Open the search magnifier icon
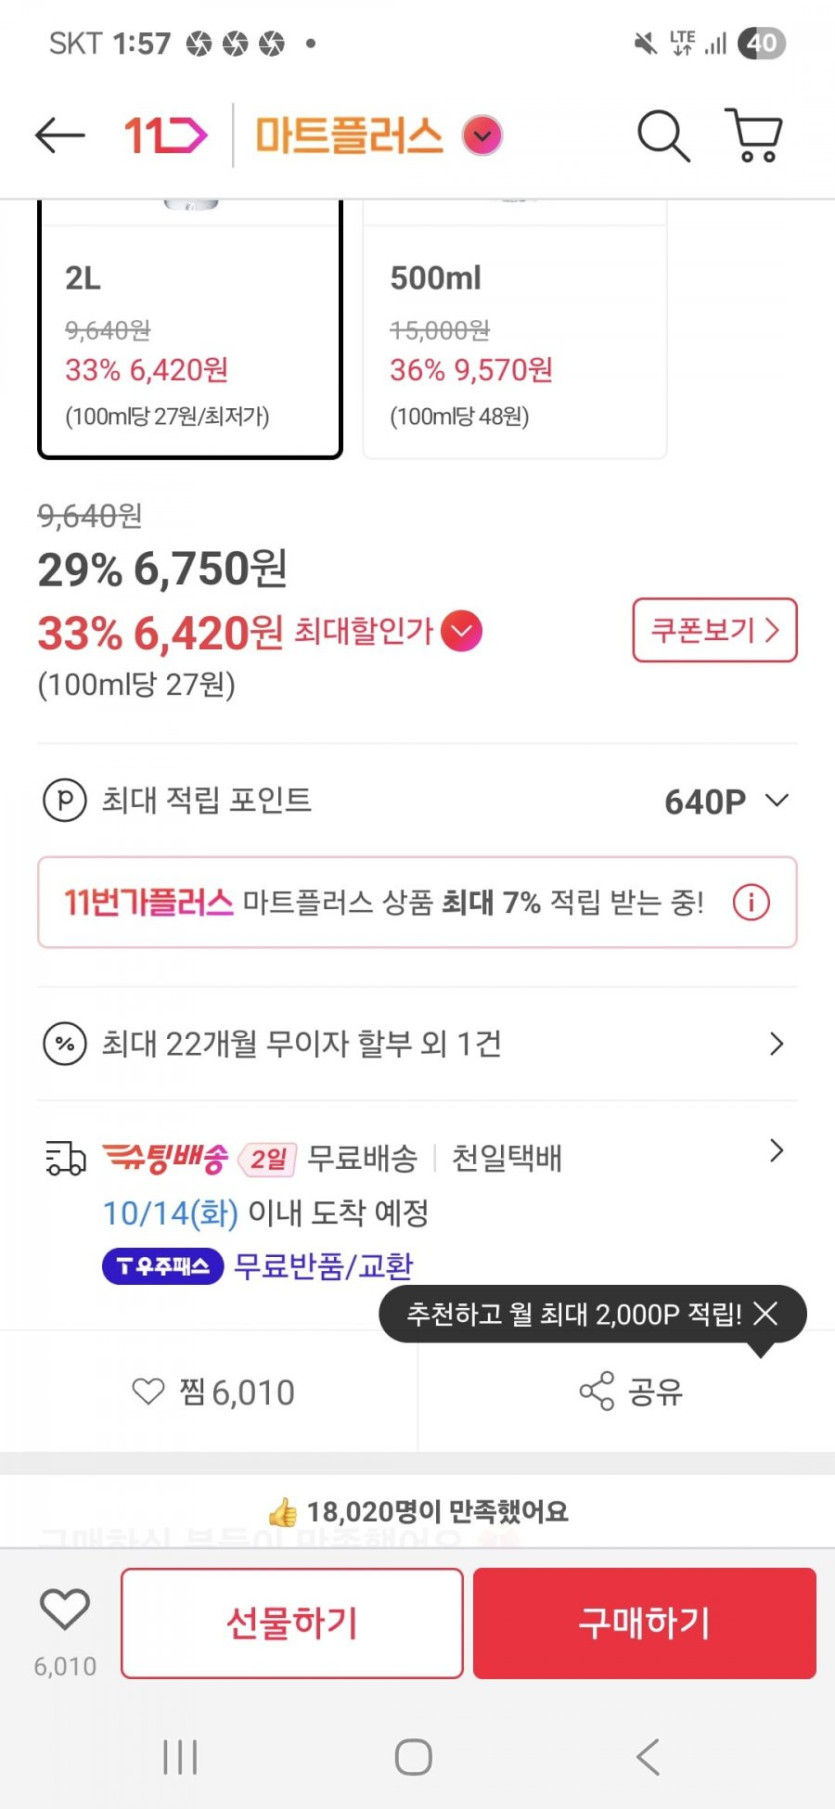The image size is (835, 1809). [663, 135]
